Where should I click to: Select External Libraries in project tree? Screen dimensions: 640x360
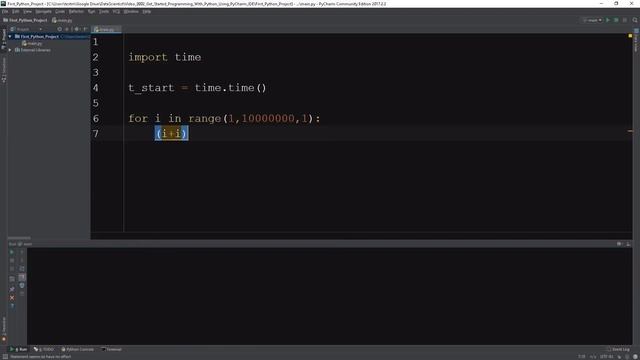(x=33, y=50)
